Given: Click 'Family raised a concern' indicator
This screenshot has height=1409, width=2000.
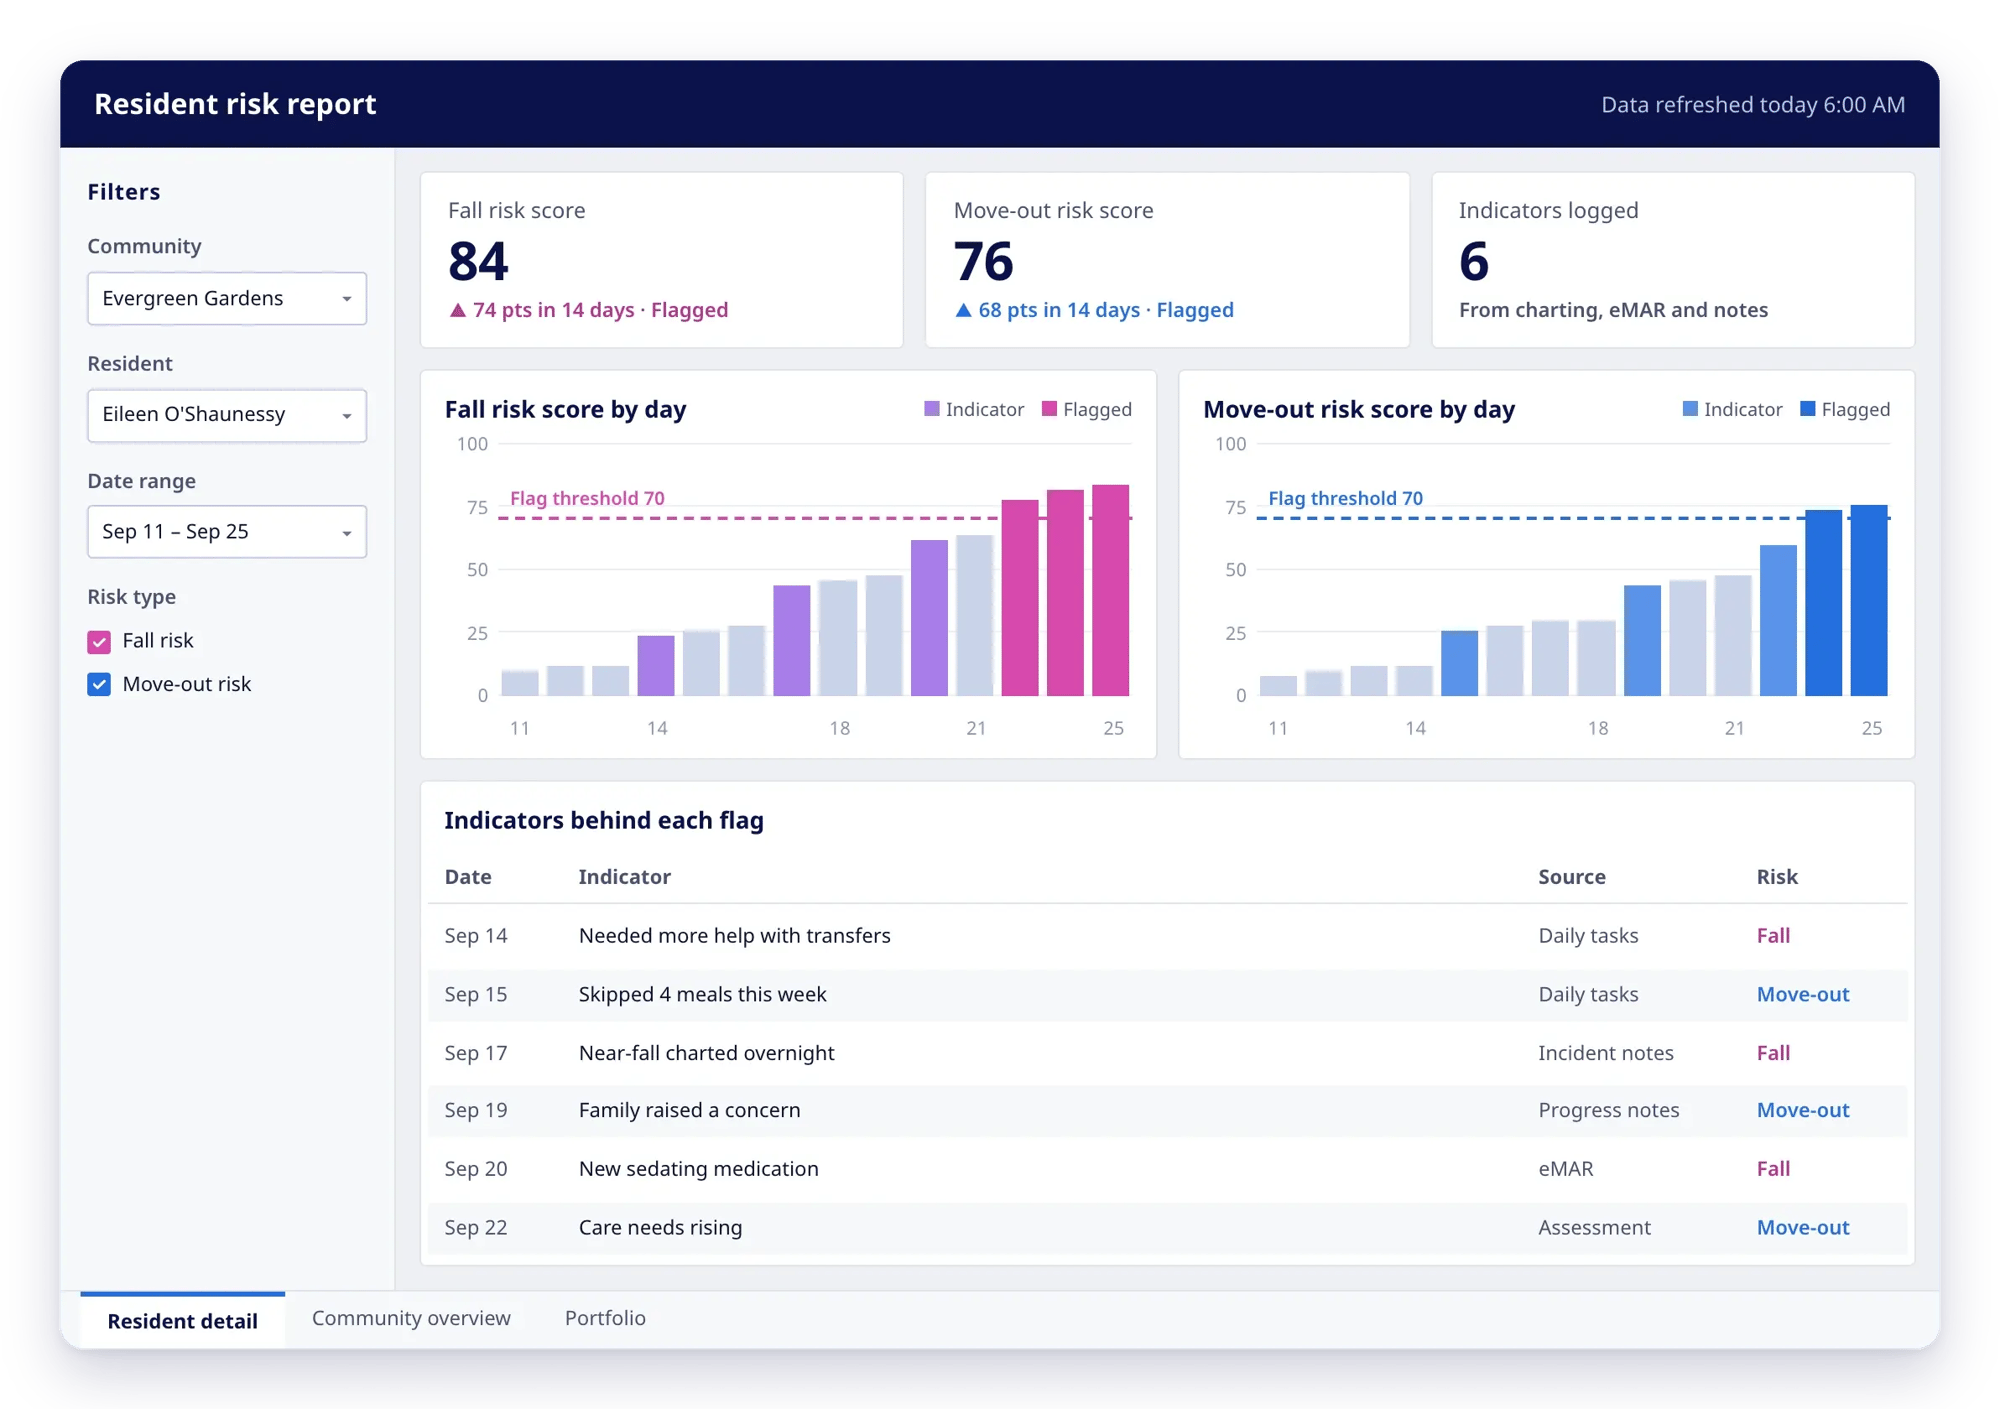Looking at the screenshot, I should pyautogui.click(x=689, y=1110).
